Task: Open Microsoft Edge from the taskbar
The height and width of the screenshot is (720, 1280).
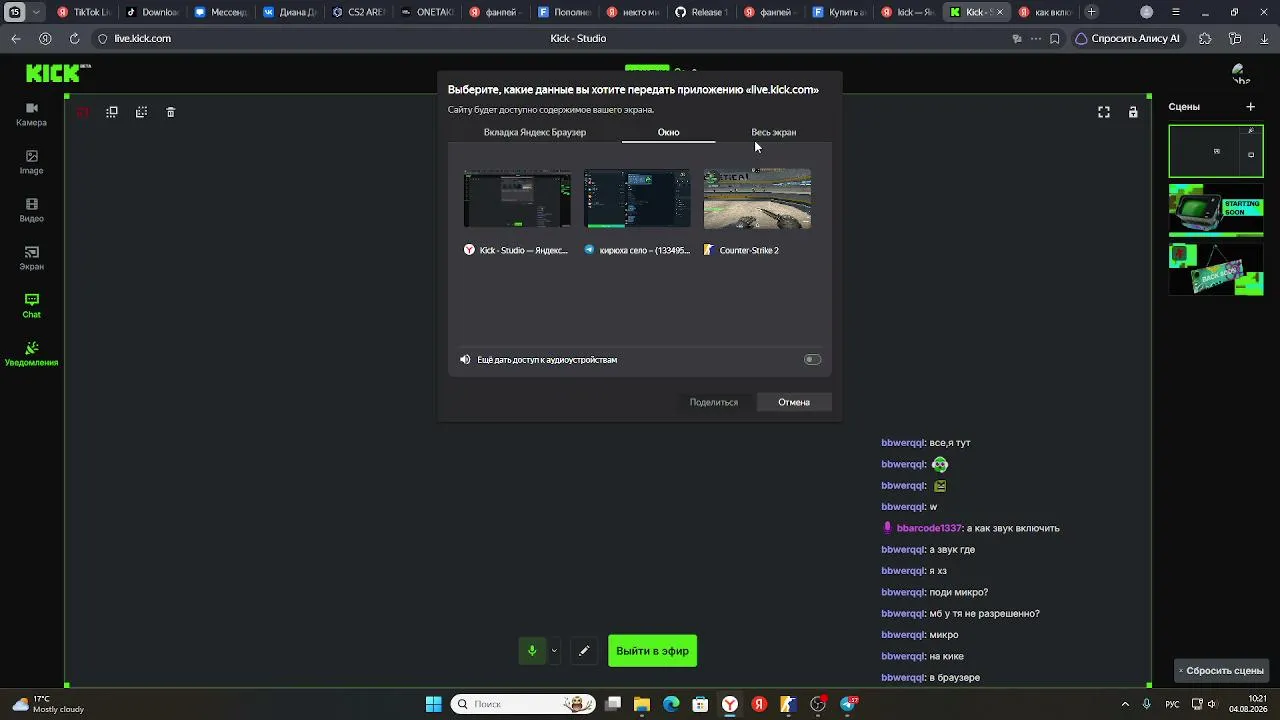Action: click(671, 704)
